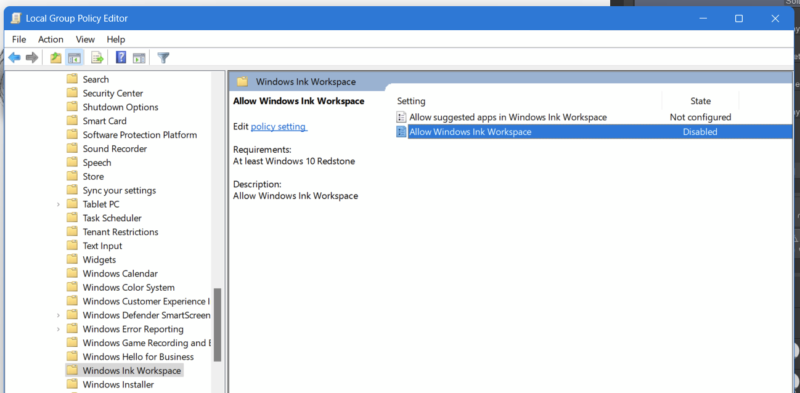This screenshot has height=393, width=800.
Task: Close the Local Group Policy Editor window
Action: point(775,18)
